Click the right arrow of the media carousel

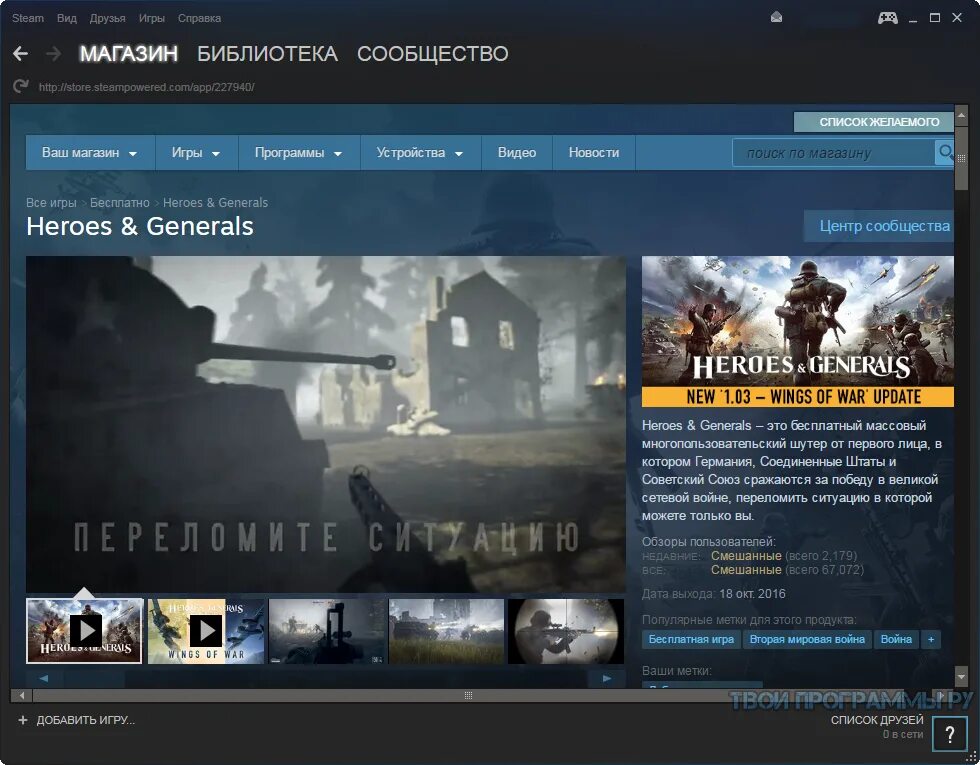tap(606, 678)
